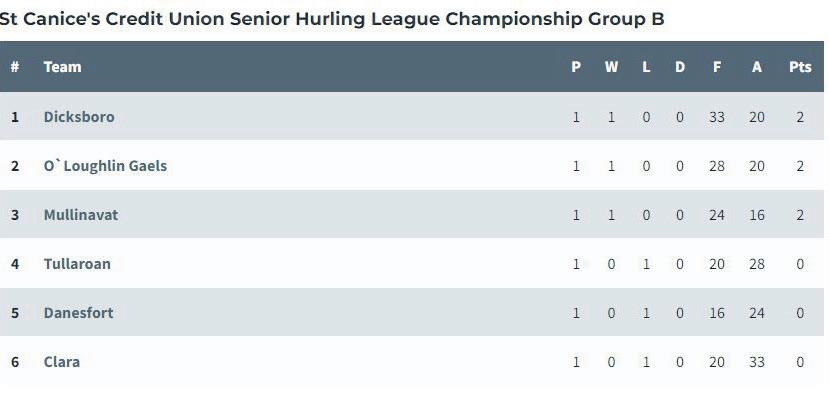Click the Group B championship title heading
This screenshot has height=397, width=829.
click(331, 19)
